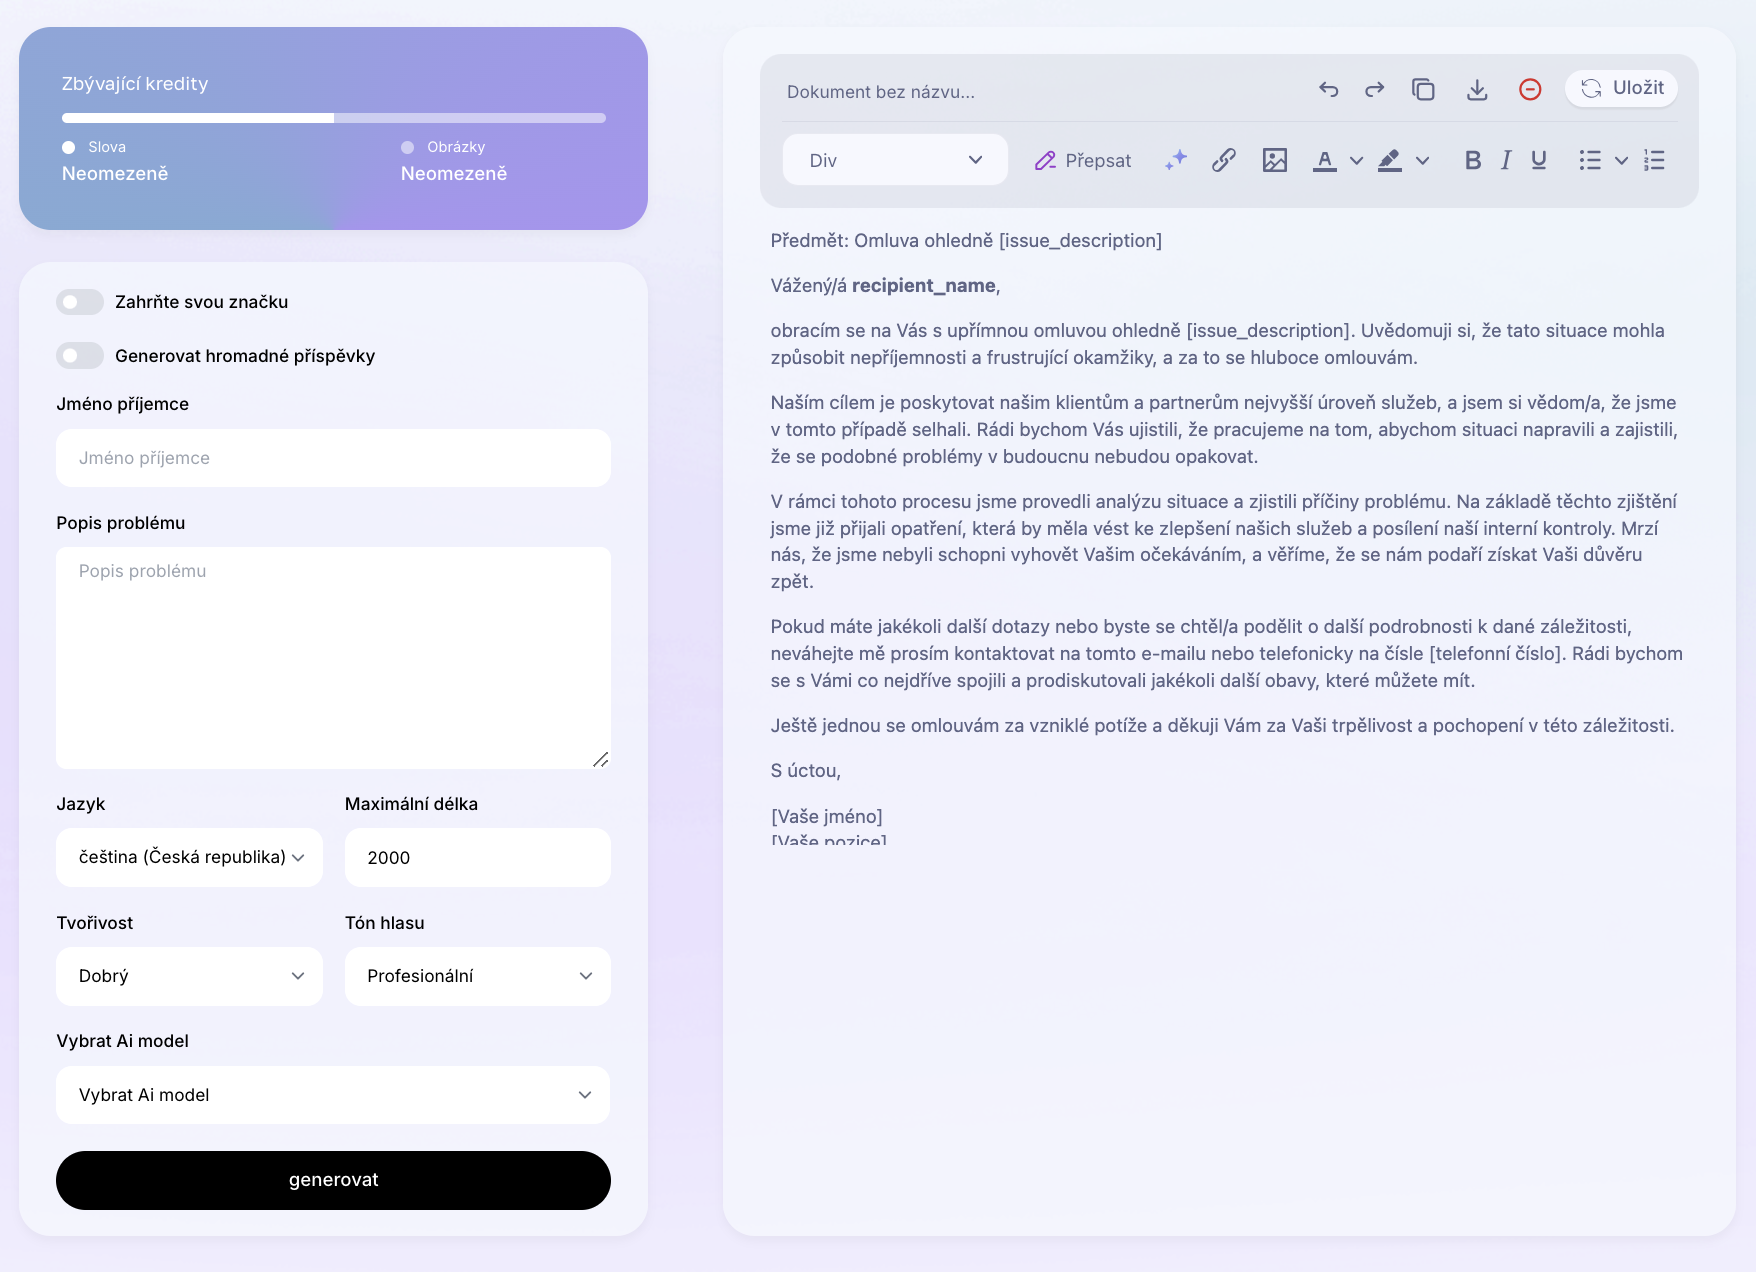Click the resize handle of Popis problému
This screenshot has height=1272, width=1756.
coord(600,759)
